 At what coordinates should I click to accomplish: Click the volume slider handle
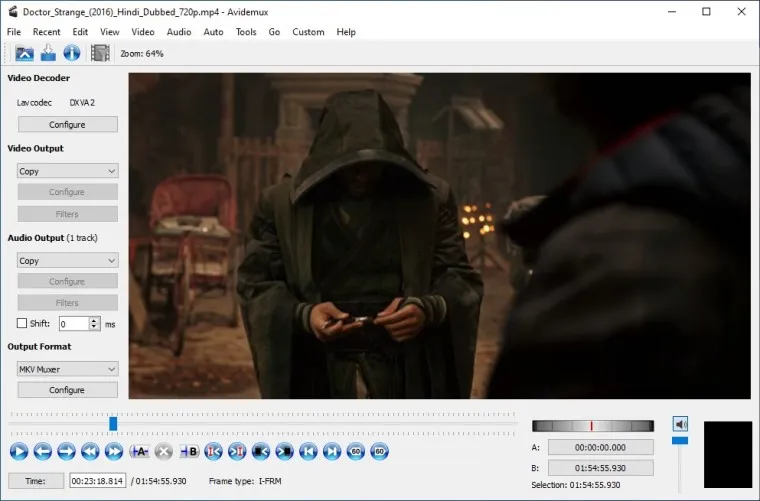[680, 440]
